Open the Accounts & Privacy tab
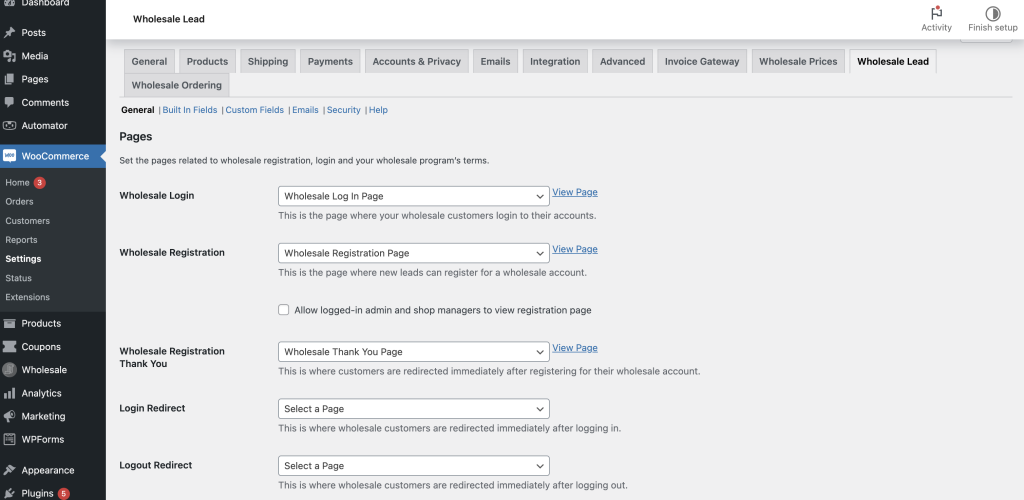 tap(416, 61)
